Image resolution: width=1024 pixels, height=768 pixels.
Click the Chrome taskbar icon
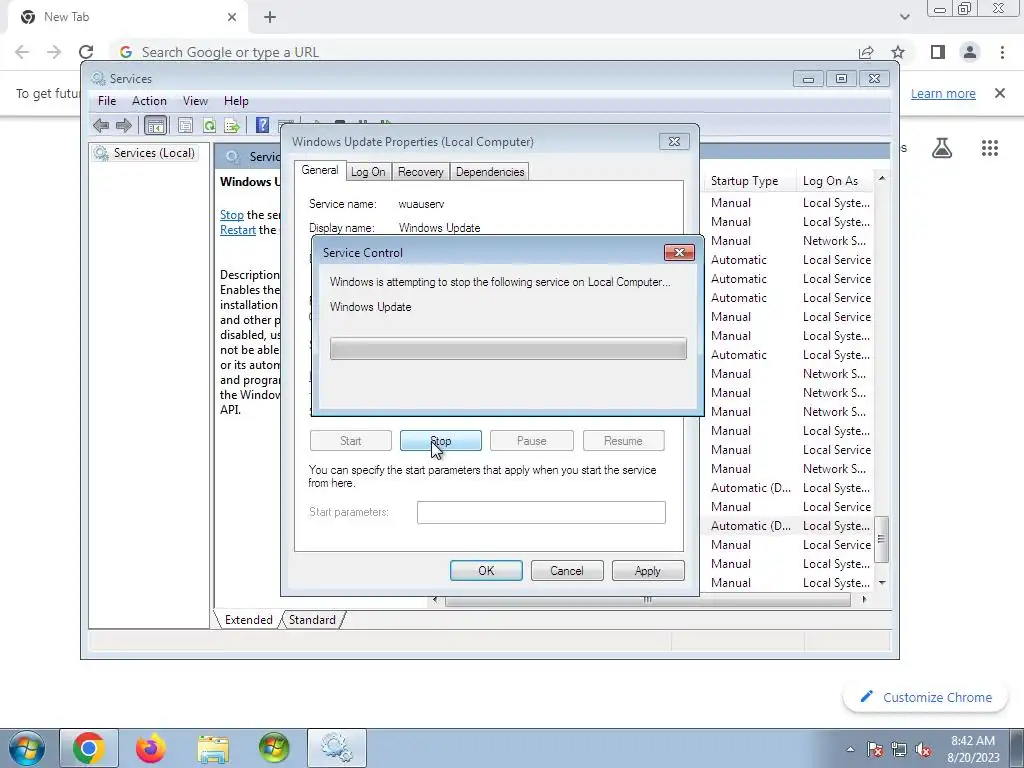pyautogui.click(x=89, y=748)
